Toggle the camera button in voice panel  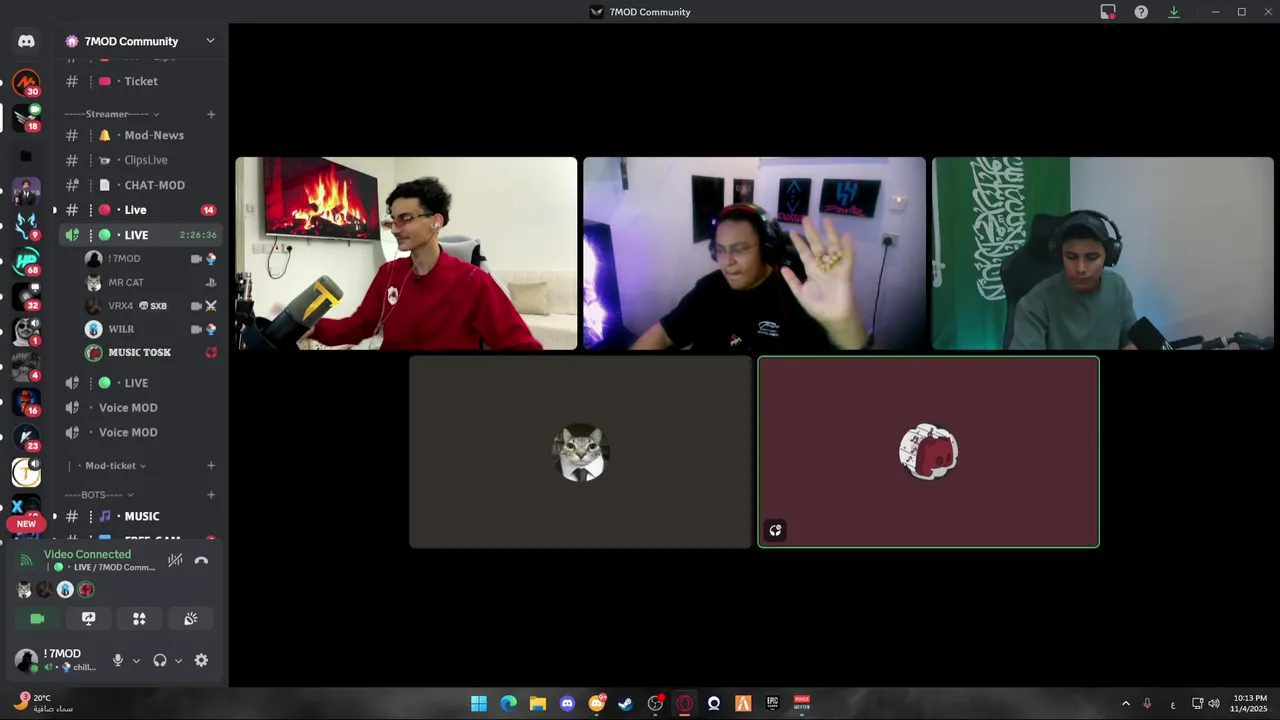37,619
